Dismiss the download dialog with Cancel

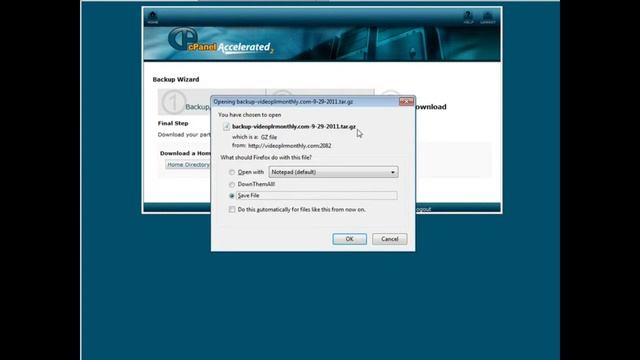[x=389, y=239]
